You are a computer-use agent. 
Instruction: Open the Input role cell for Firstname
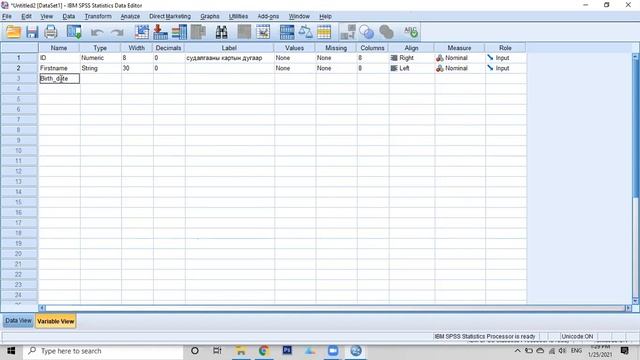tap(505, 68)
